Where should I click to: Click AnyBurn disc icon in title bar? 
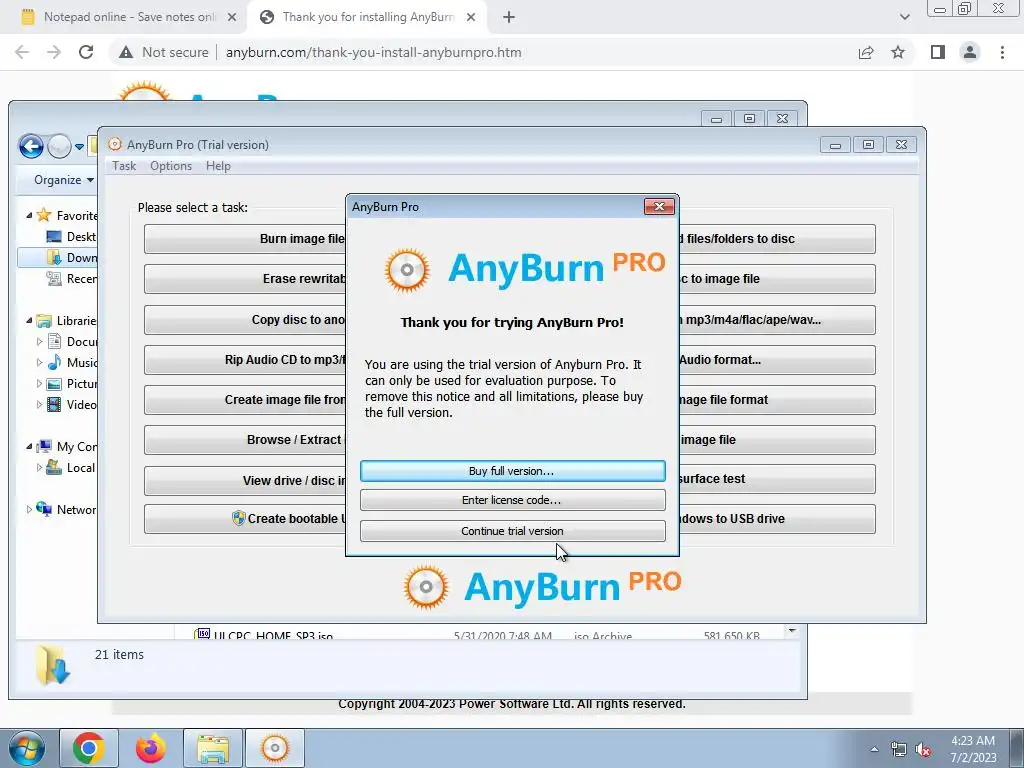(115, 144)
